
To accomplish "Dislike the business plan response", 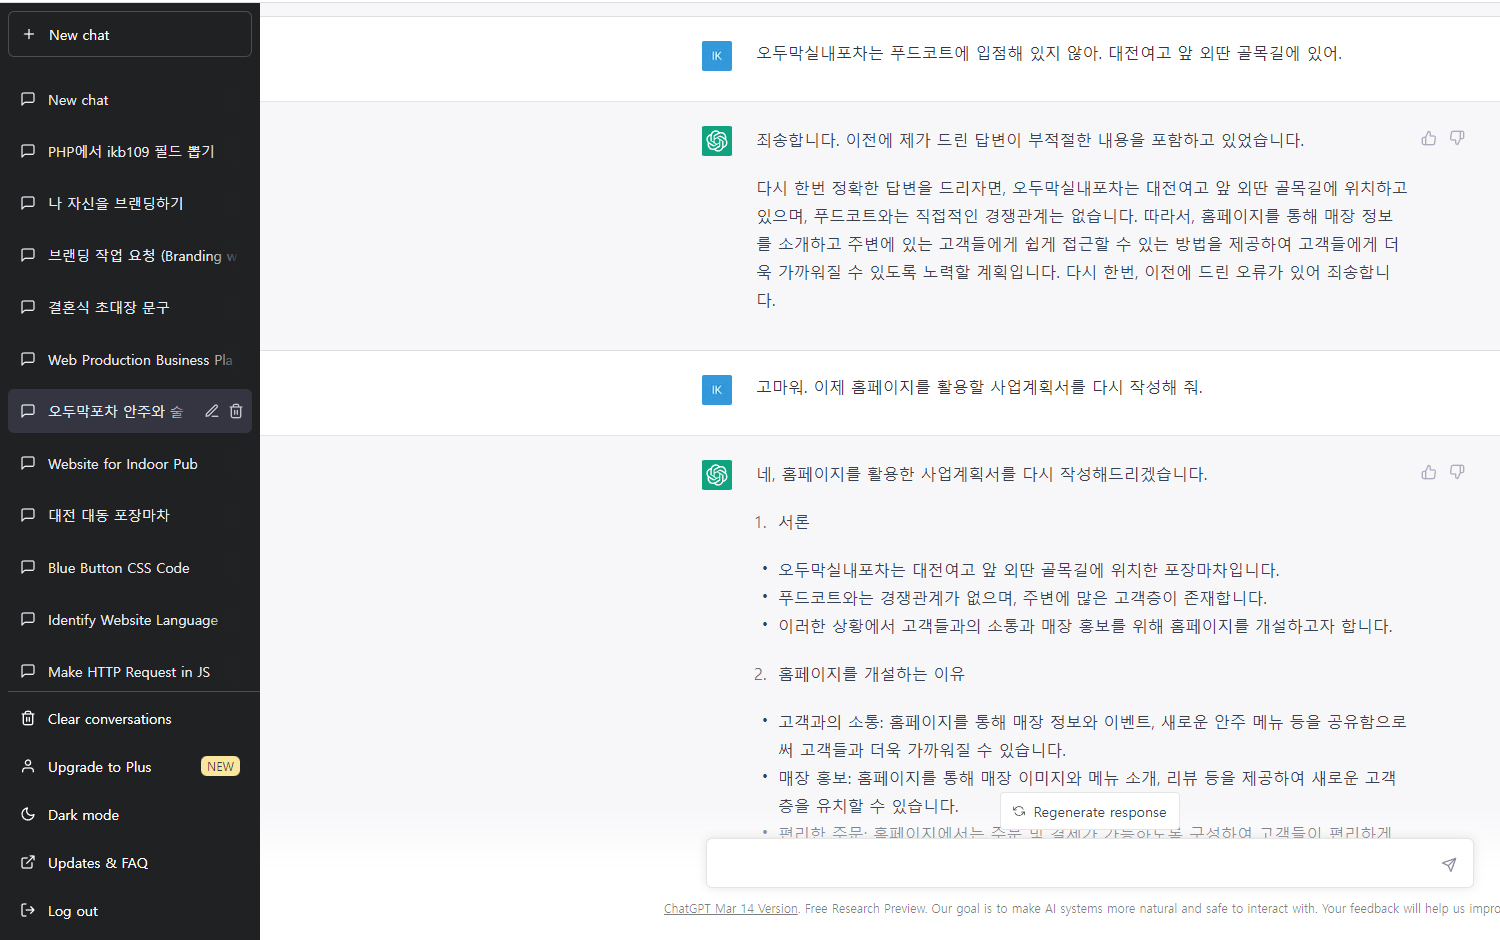I will [x=1457, y=472].
